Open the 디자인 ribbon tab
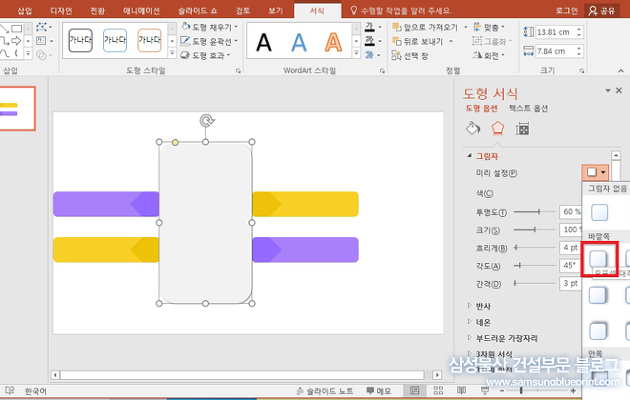 click(x=61, y=11)
